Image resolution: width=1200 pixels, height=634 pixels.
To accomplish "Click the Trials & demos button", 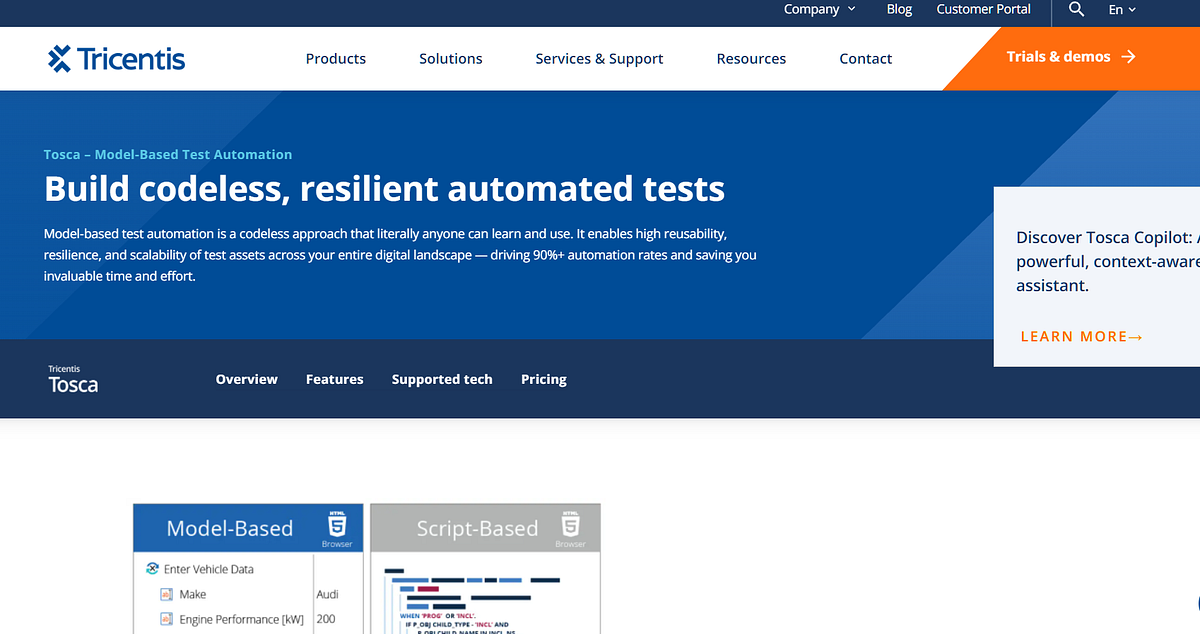I will (1072, 57).
